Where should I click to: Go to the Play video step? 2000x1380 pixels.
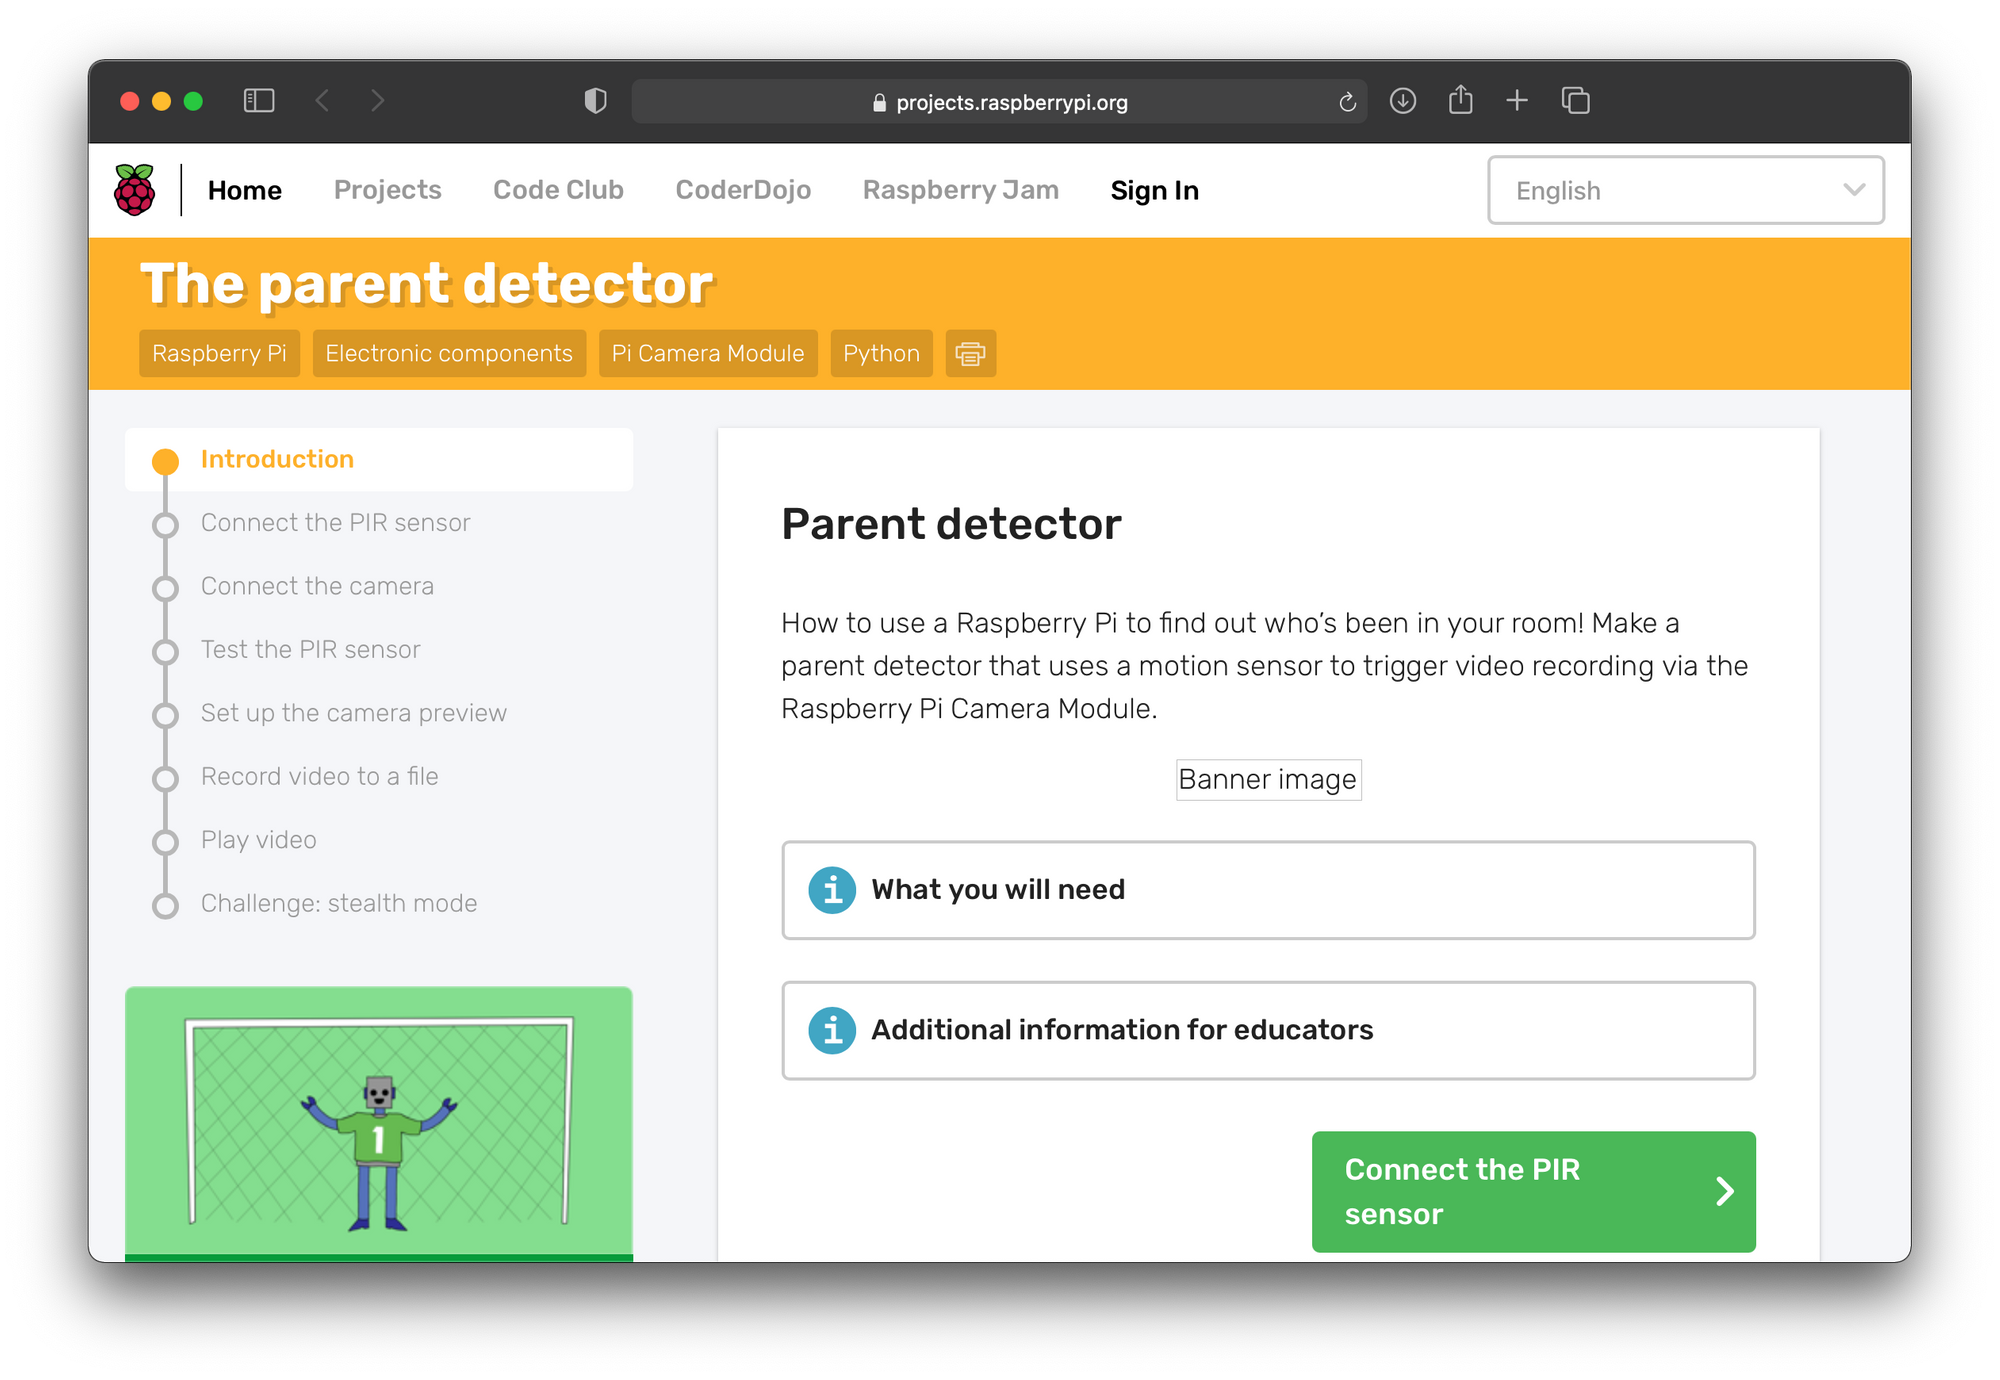click(x=258, y=840)
